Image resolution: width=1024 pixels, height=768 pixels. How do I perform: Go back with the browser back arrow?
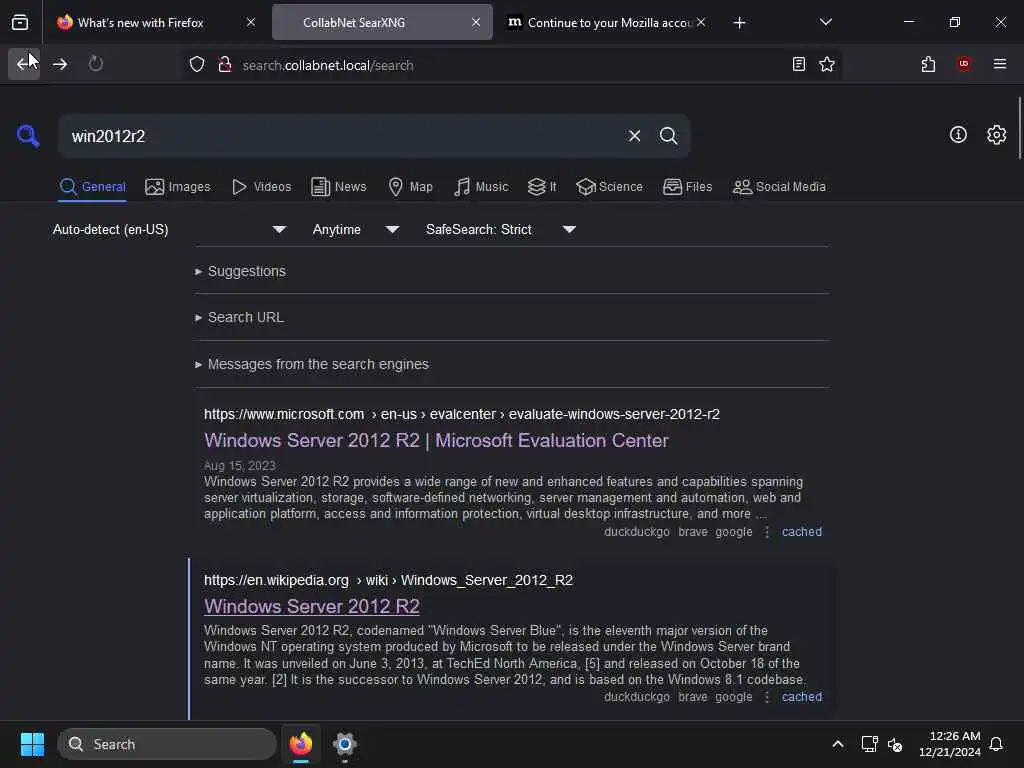click(24, 64)
